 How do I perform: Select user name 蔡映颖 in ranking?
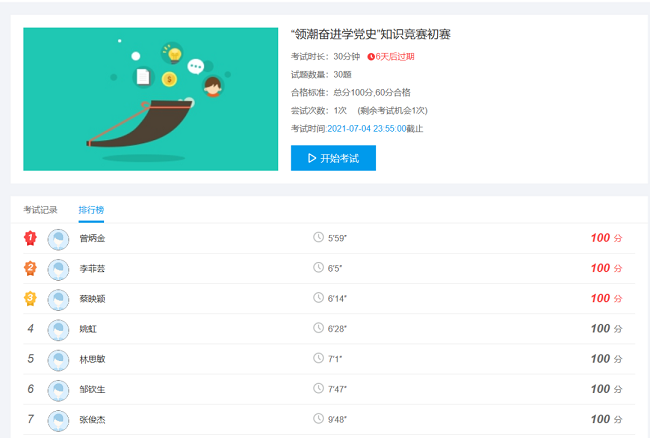(92, 298)
